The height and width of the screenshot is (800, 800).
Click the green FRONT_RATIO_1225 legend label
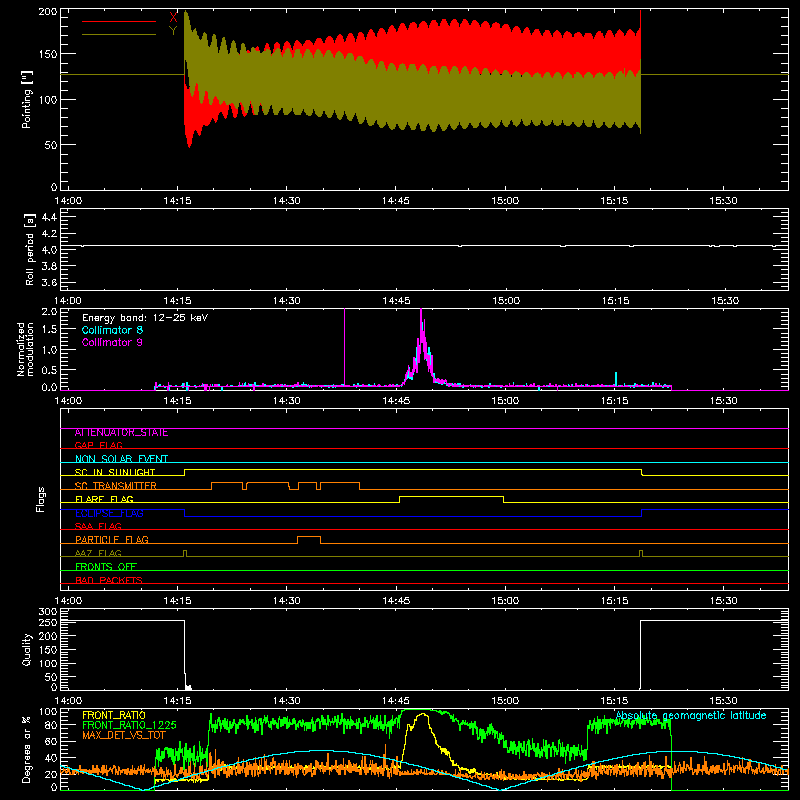(130, 725)
